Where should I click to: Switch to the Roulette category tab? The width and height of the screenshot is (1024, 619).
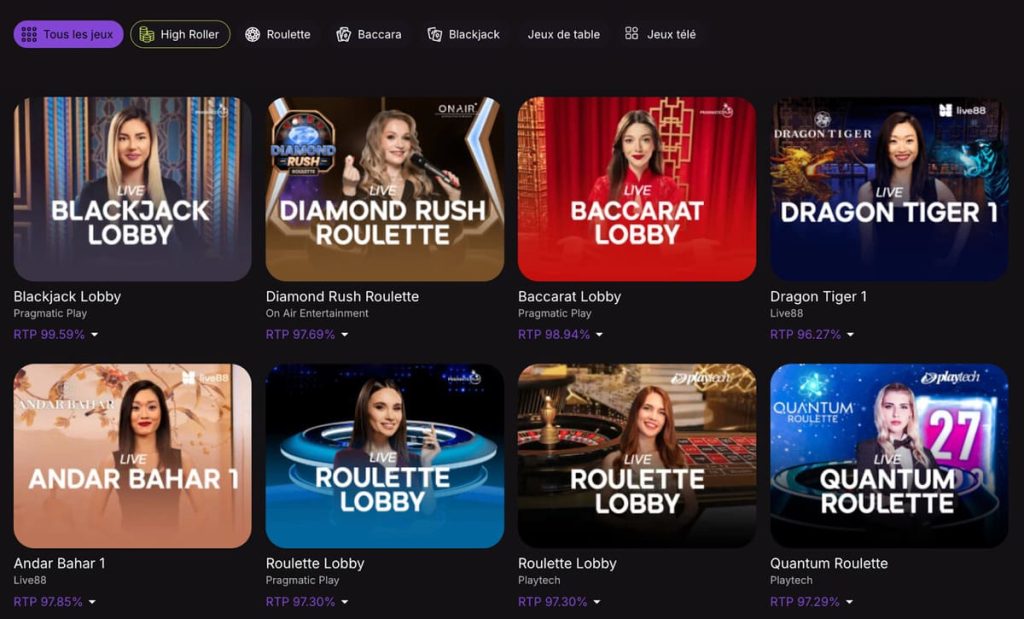pos(278,35)
